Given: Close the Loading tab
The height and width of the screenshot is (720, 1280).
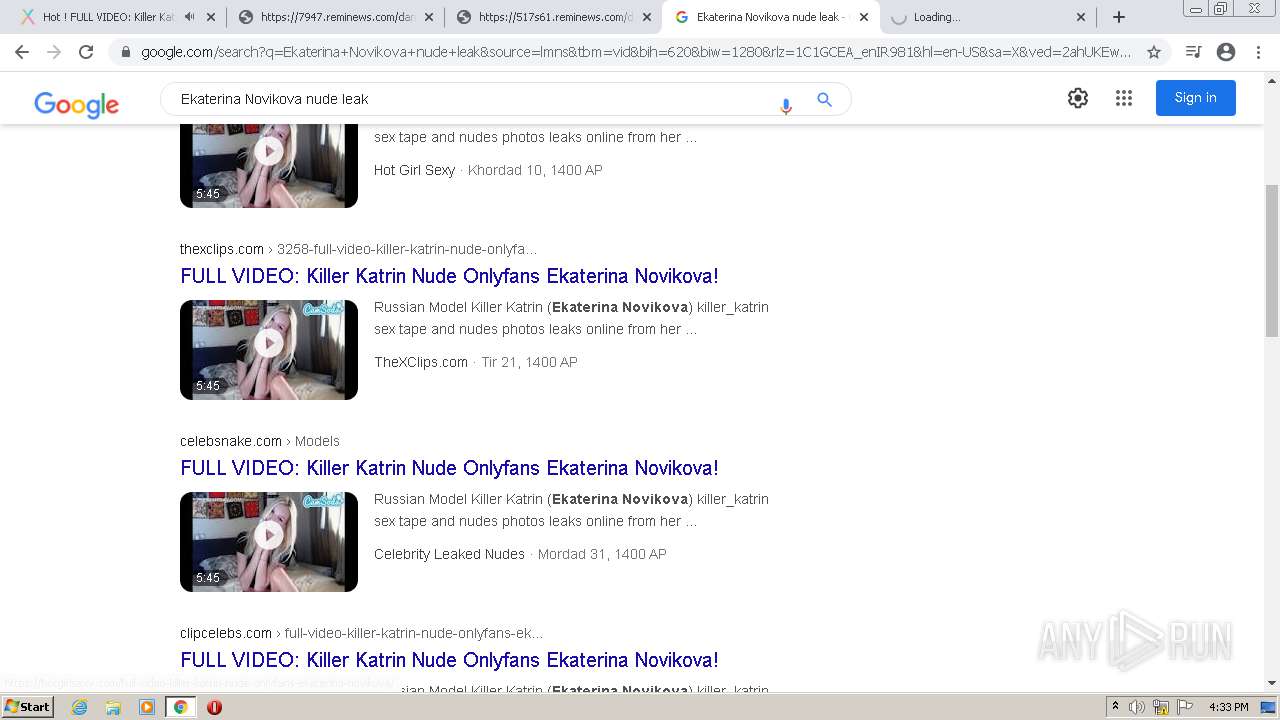Looking at the screenshot, I should click(x=1081, y=17).
